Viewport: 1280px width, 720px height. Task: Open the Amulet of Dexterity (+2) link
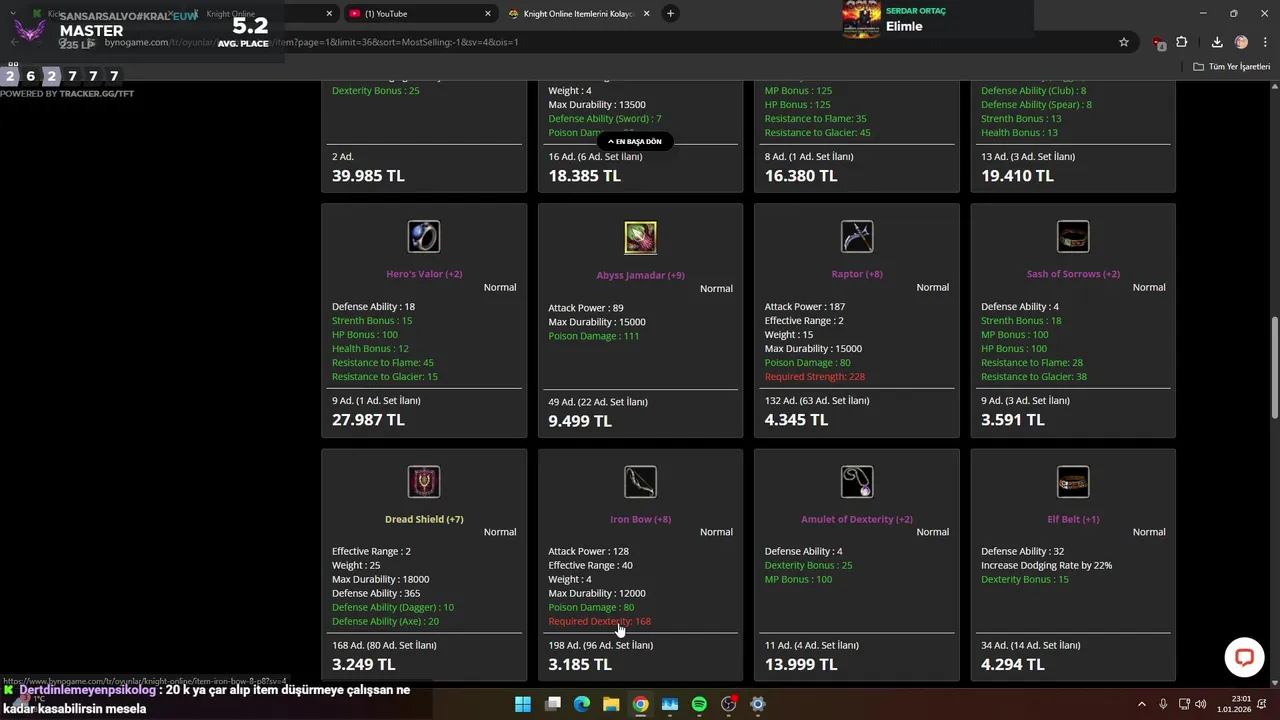click(857, 519)
